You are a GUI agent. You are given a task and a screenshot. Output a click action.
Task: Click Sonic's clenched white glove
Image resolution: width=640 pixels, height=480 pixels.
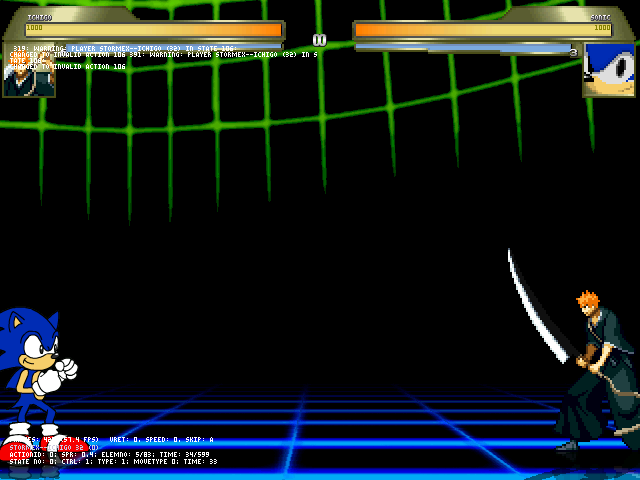[66, 369]
